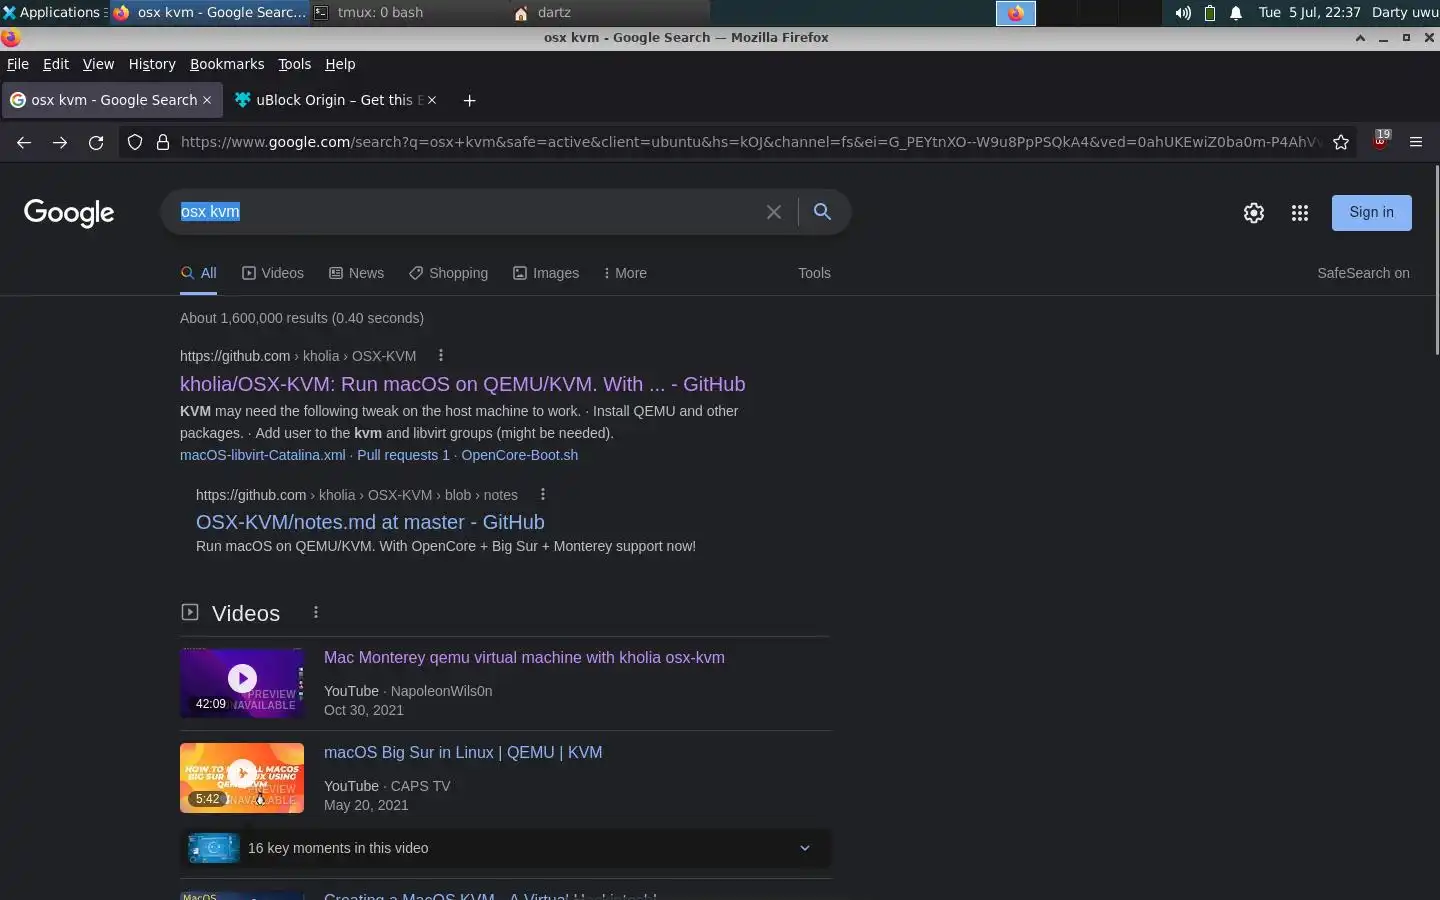Open the tracking protection shield icon
This screenshot has height=900, width=1440.
(135, 142)
